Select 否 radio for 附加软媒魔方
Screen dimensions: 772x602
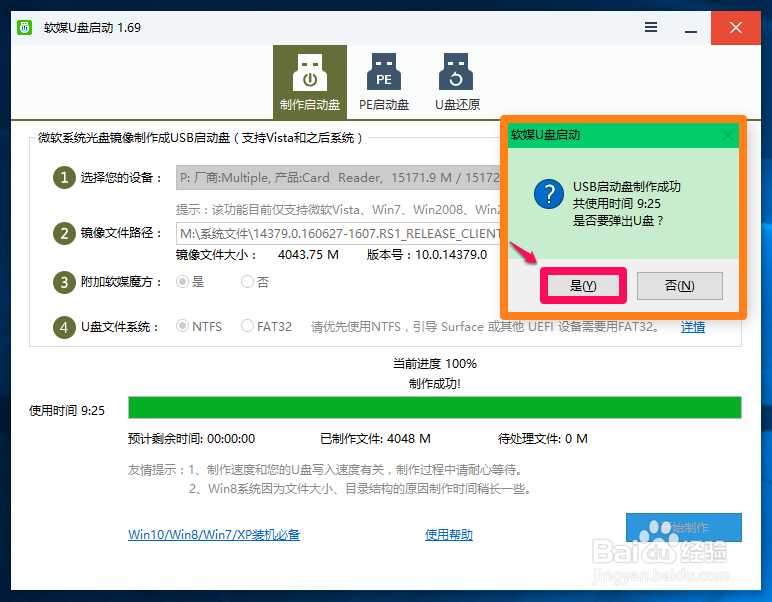[248, 282]
